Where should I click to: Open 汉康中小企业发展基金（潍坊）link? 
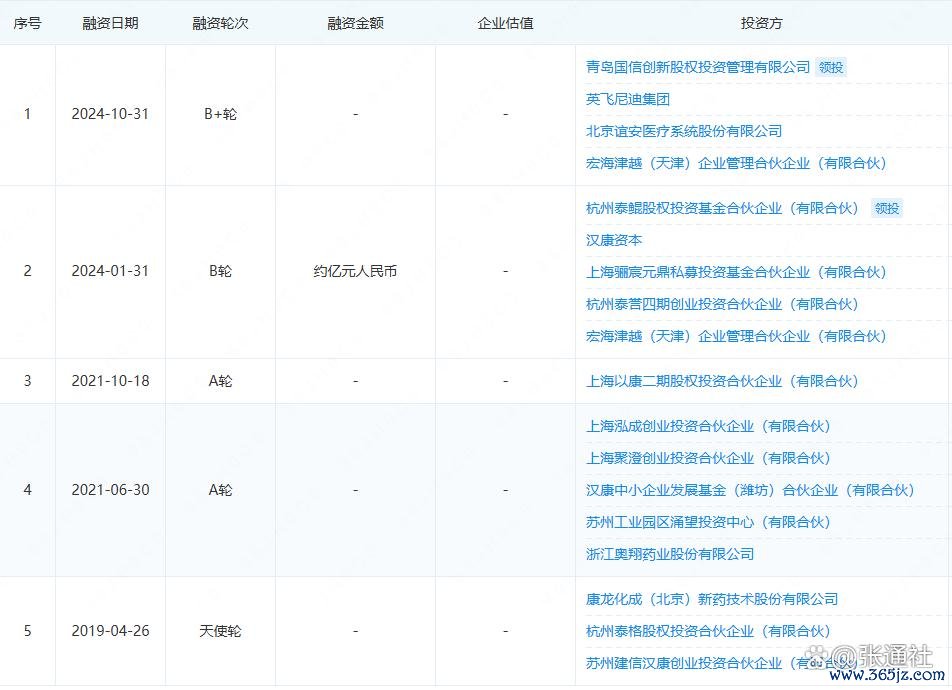pos(750,491)
